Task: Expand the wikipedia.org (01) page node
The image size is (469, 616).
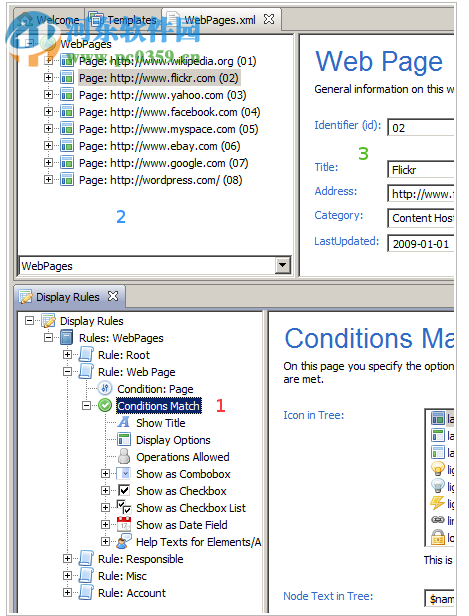Action: point(48,61)
